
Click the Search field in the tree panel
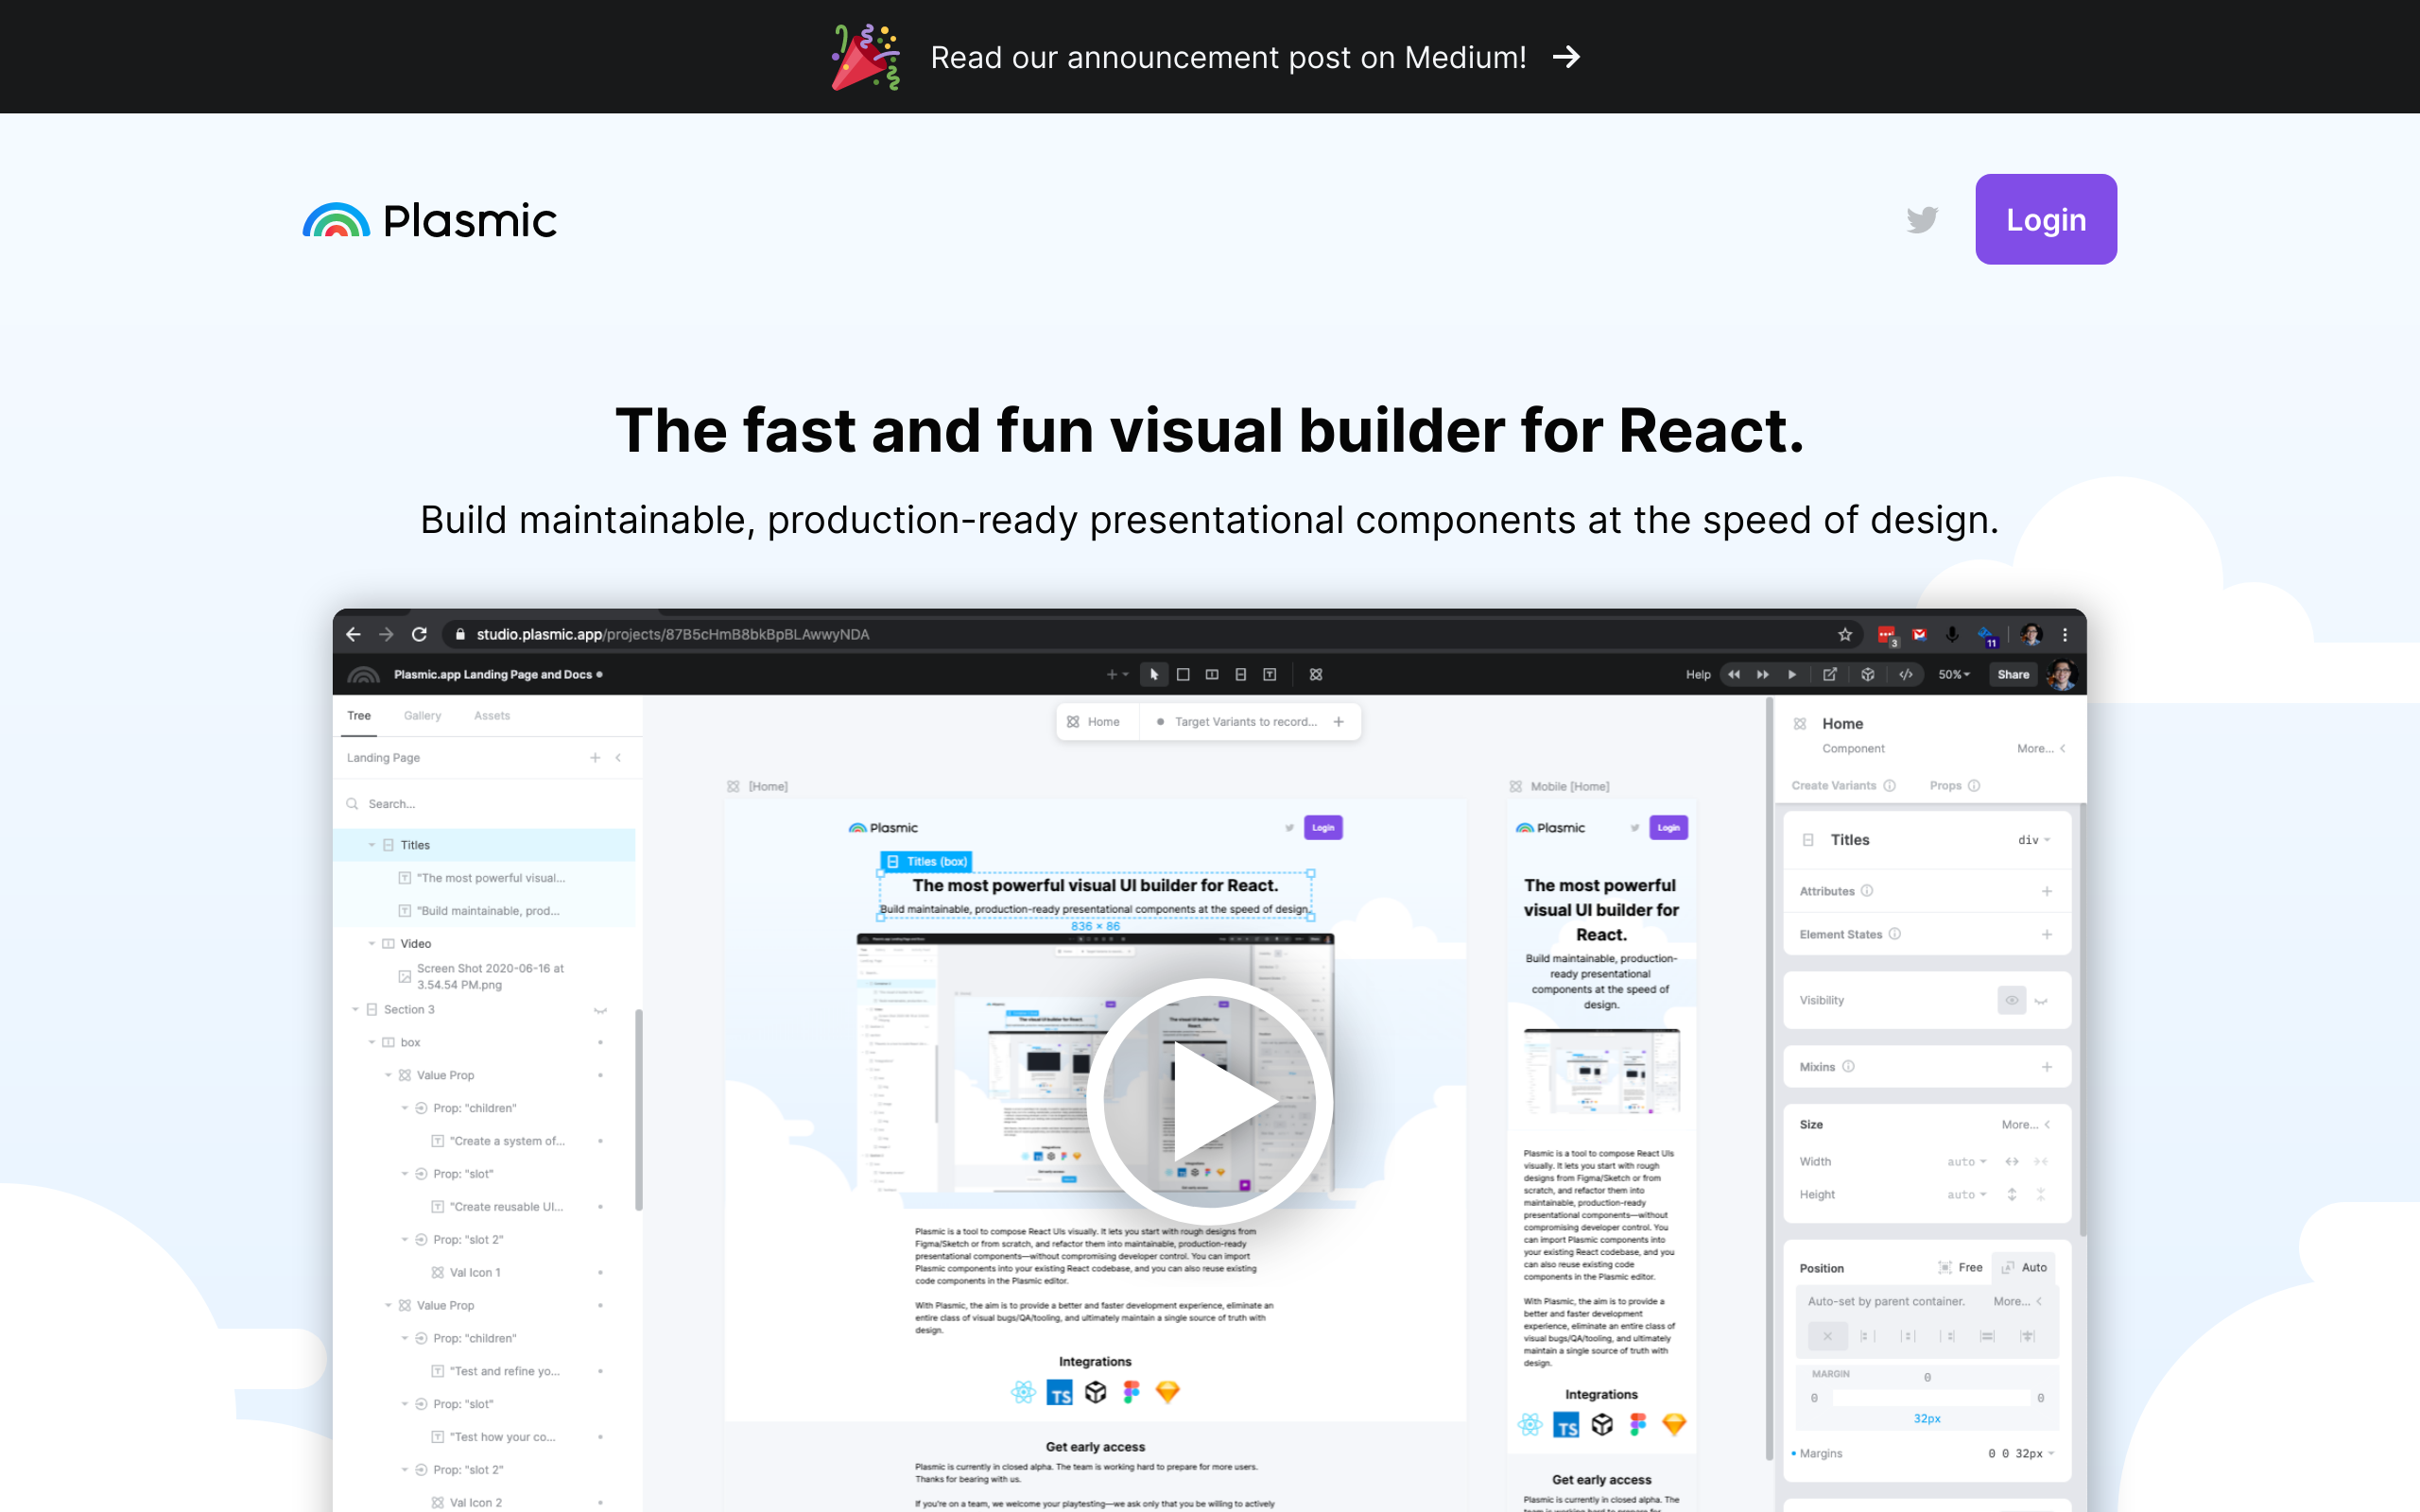[488, 804]
